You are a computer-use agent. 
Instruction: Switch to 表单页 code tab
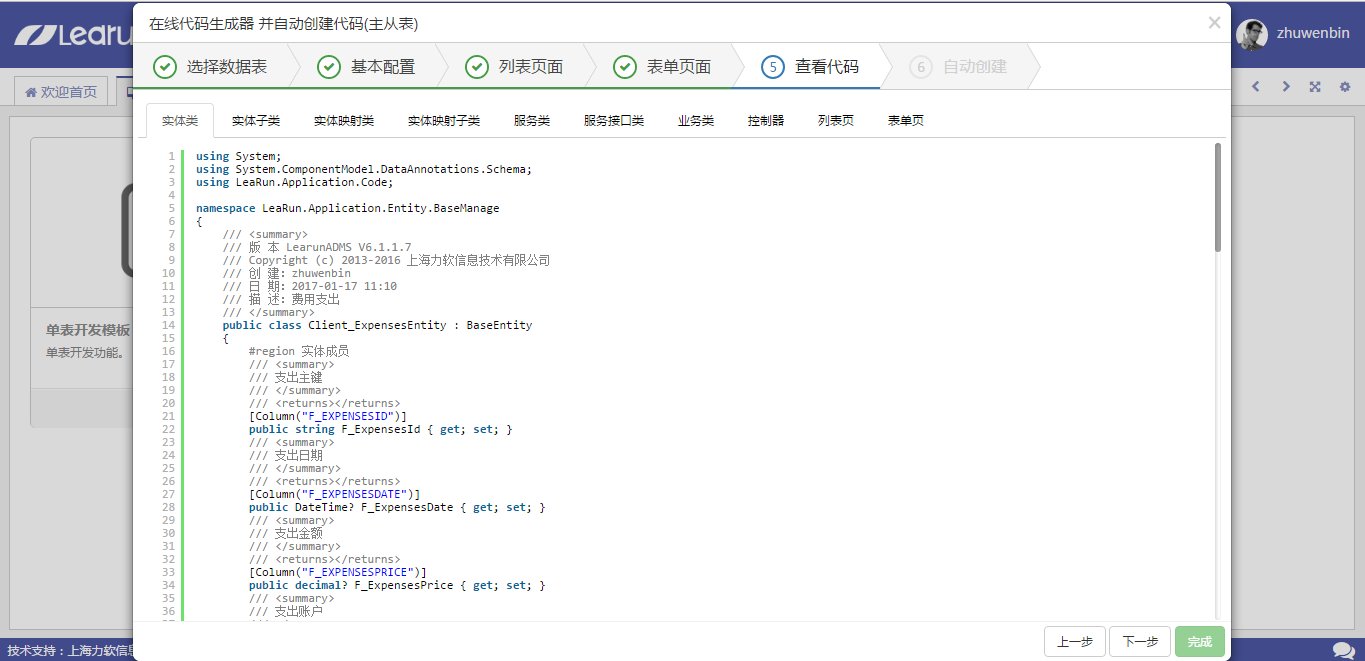906,121
